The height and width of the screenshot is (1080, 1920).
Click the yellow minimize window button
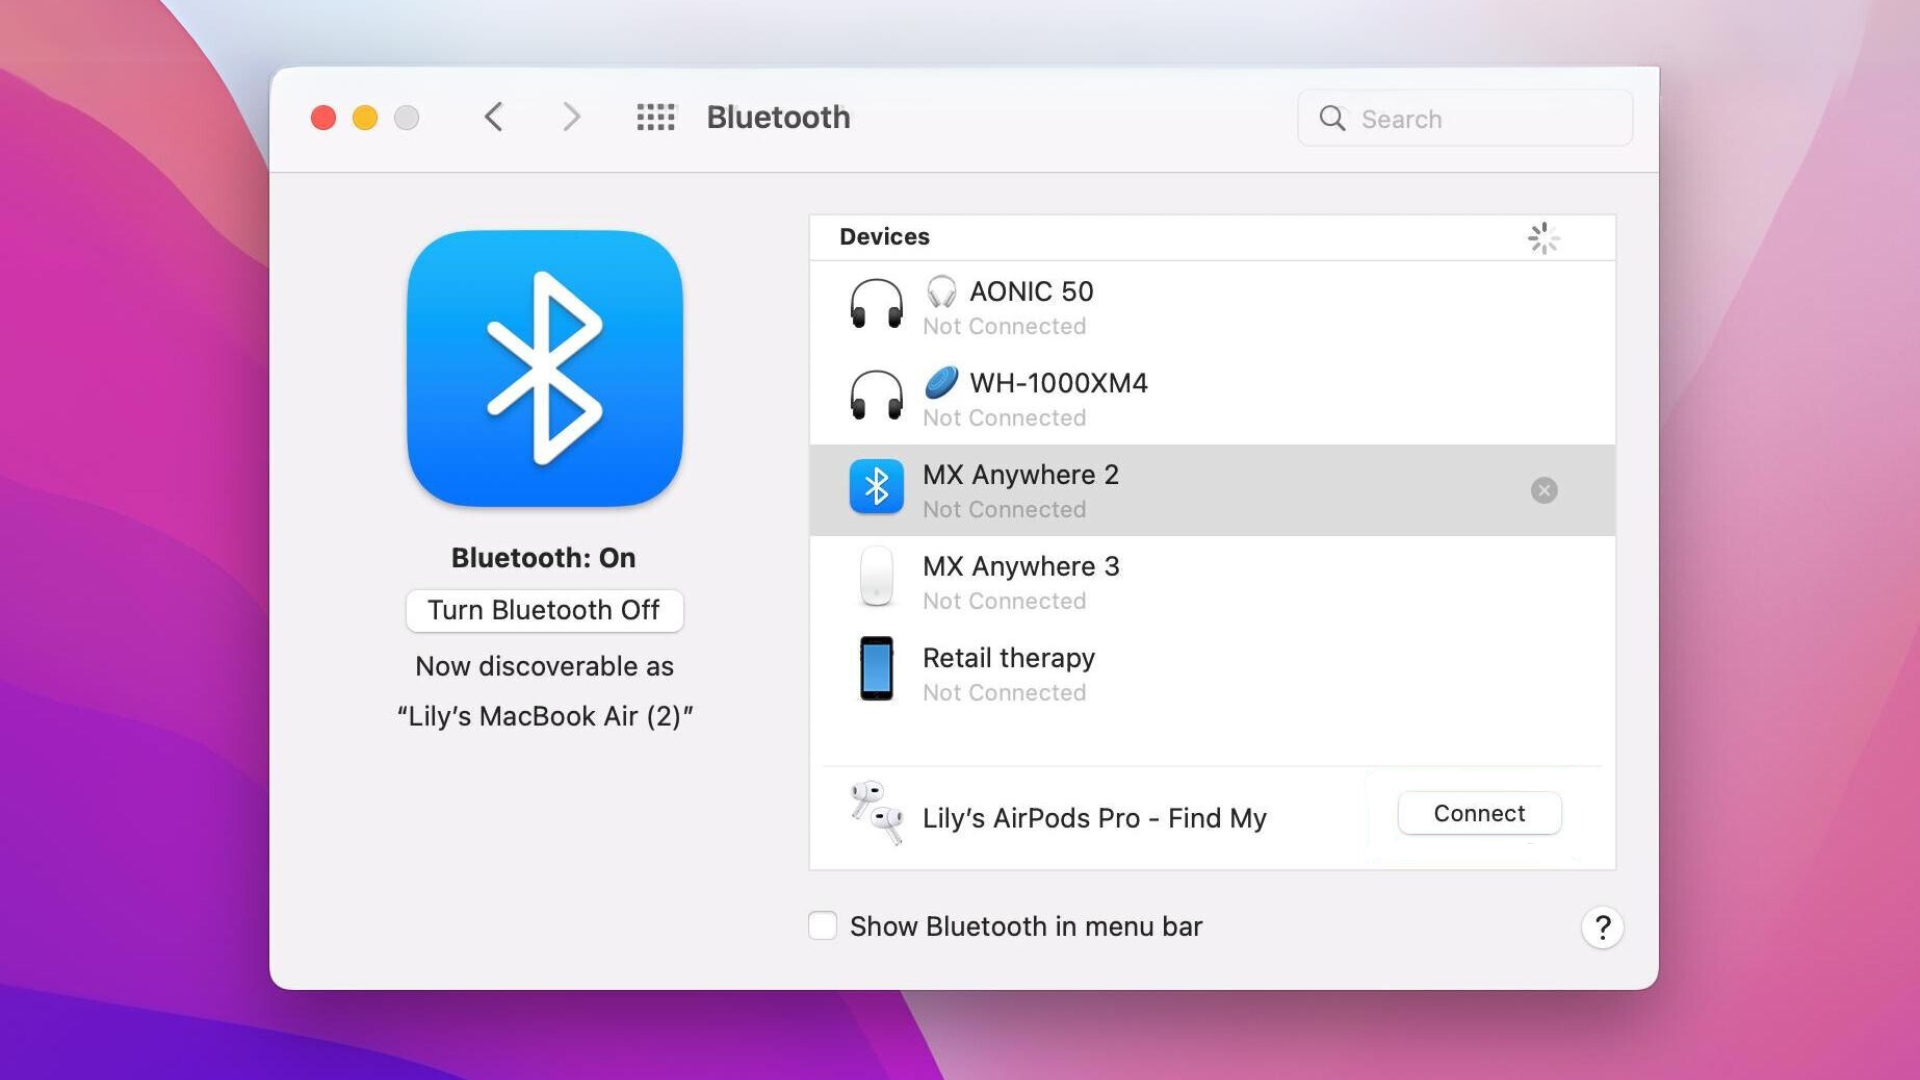pyautogui.click(x=365, y=118)
